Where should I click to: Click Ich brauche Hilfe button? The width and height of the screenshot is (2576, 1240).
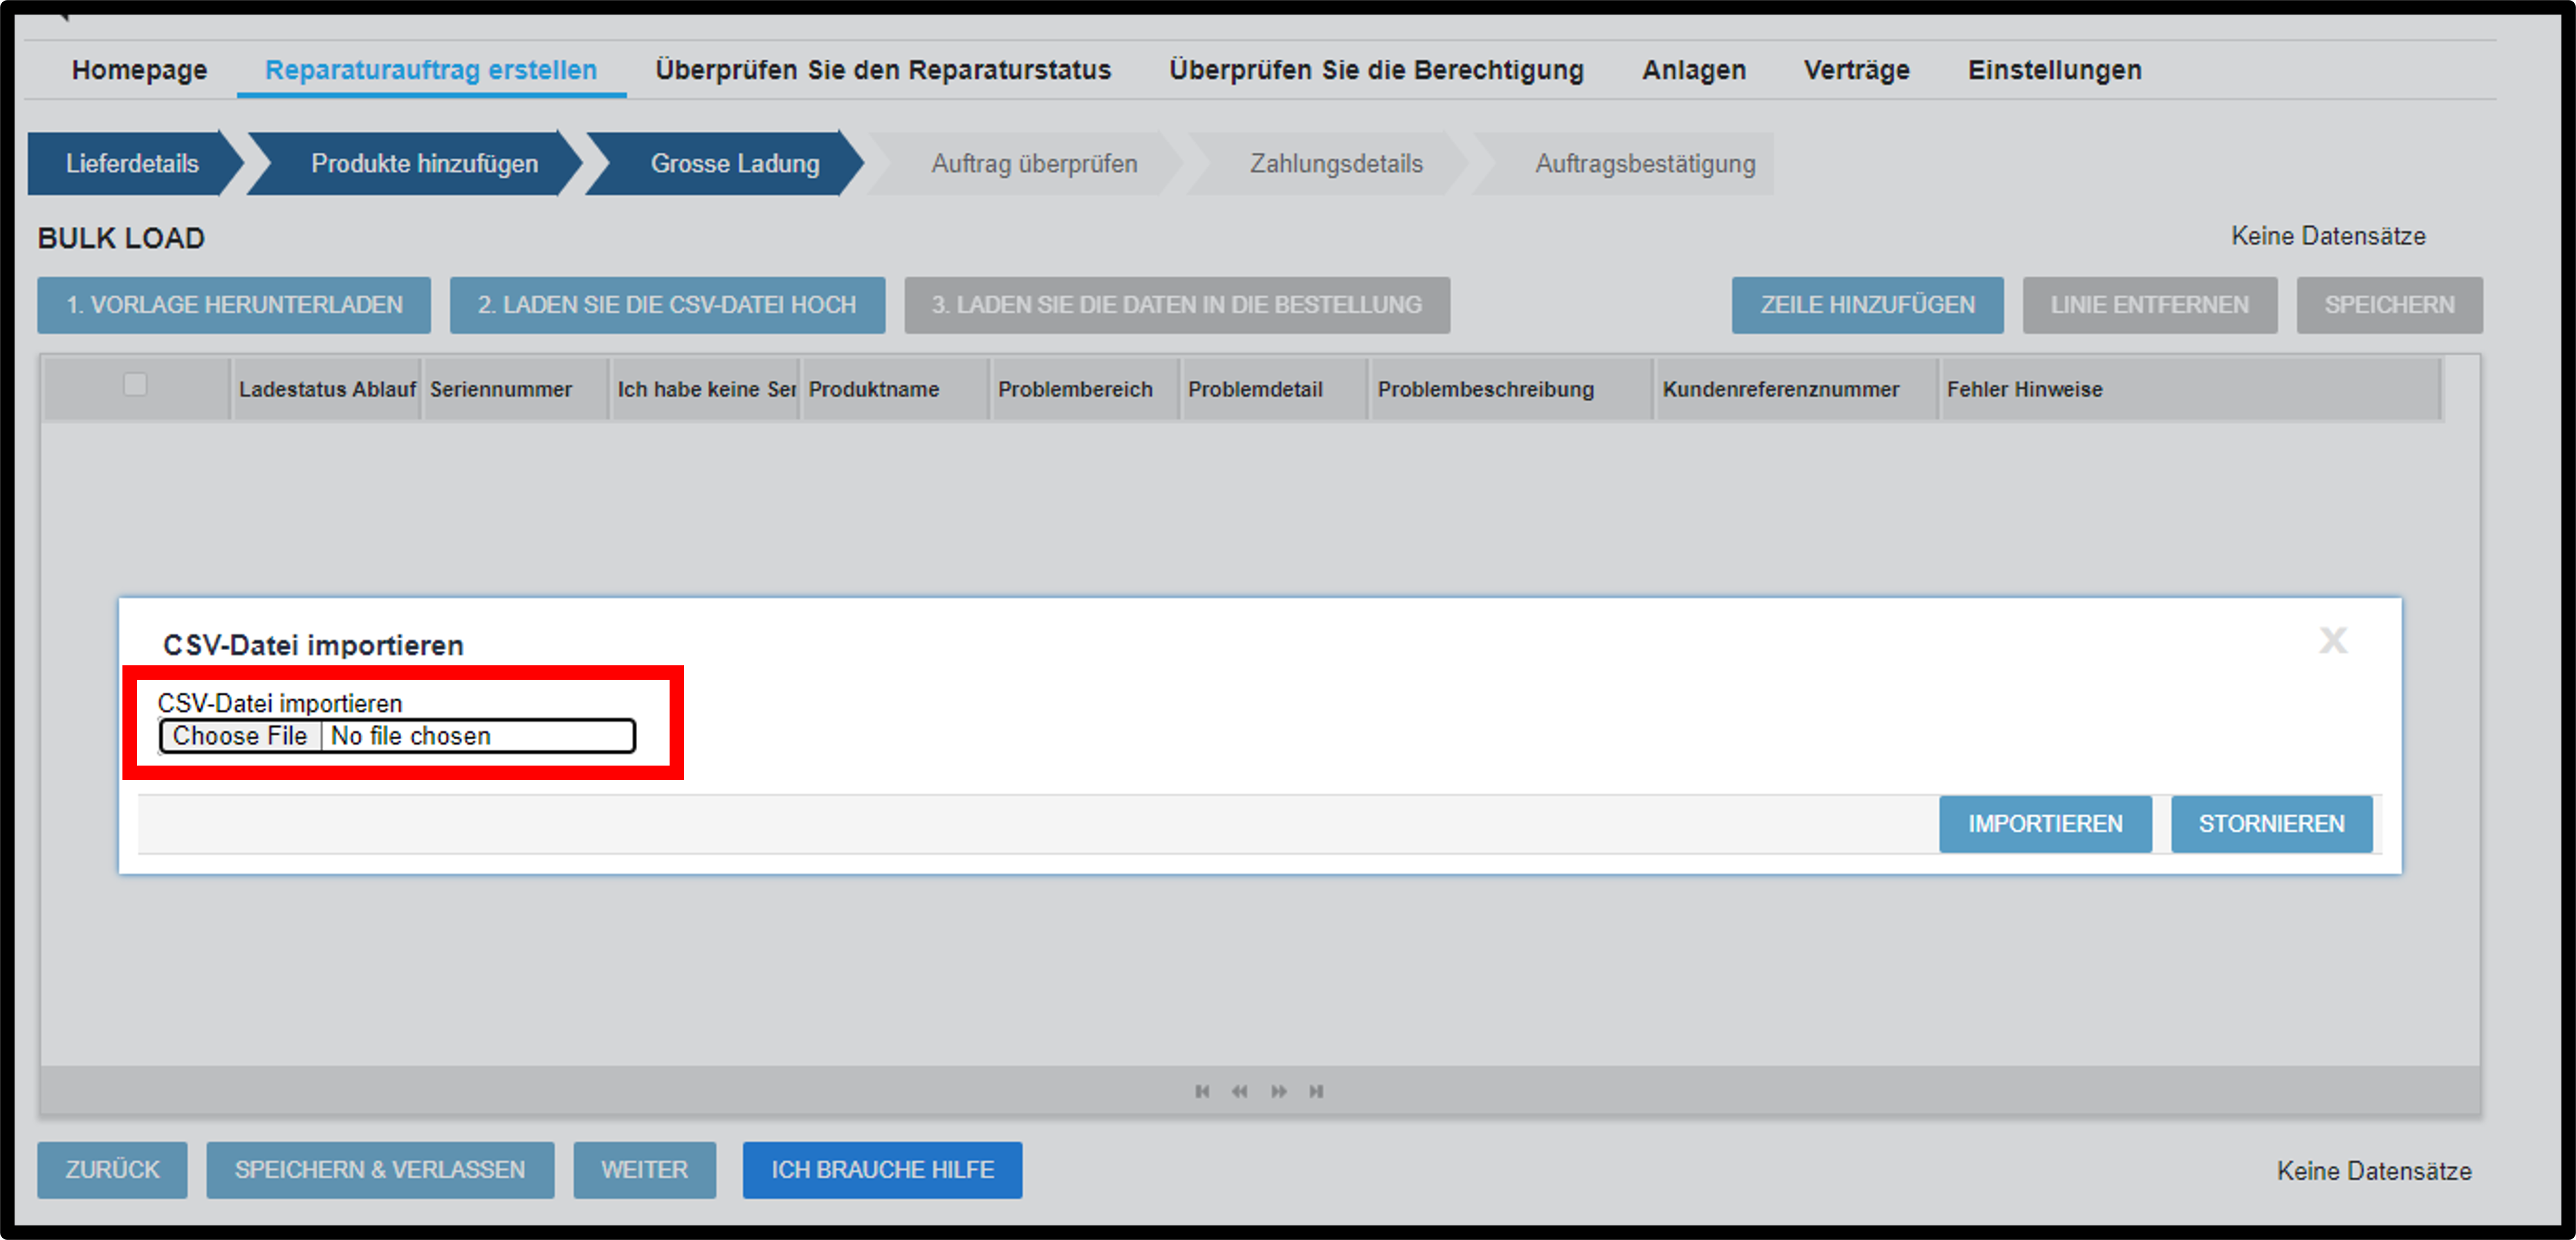click(882, 1170)
